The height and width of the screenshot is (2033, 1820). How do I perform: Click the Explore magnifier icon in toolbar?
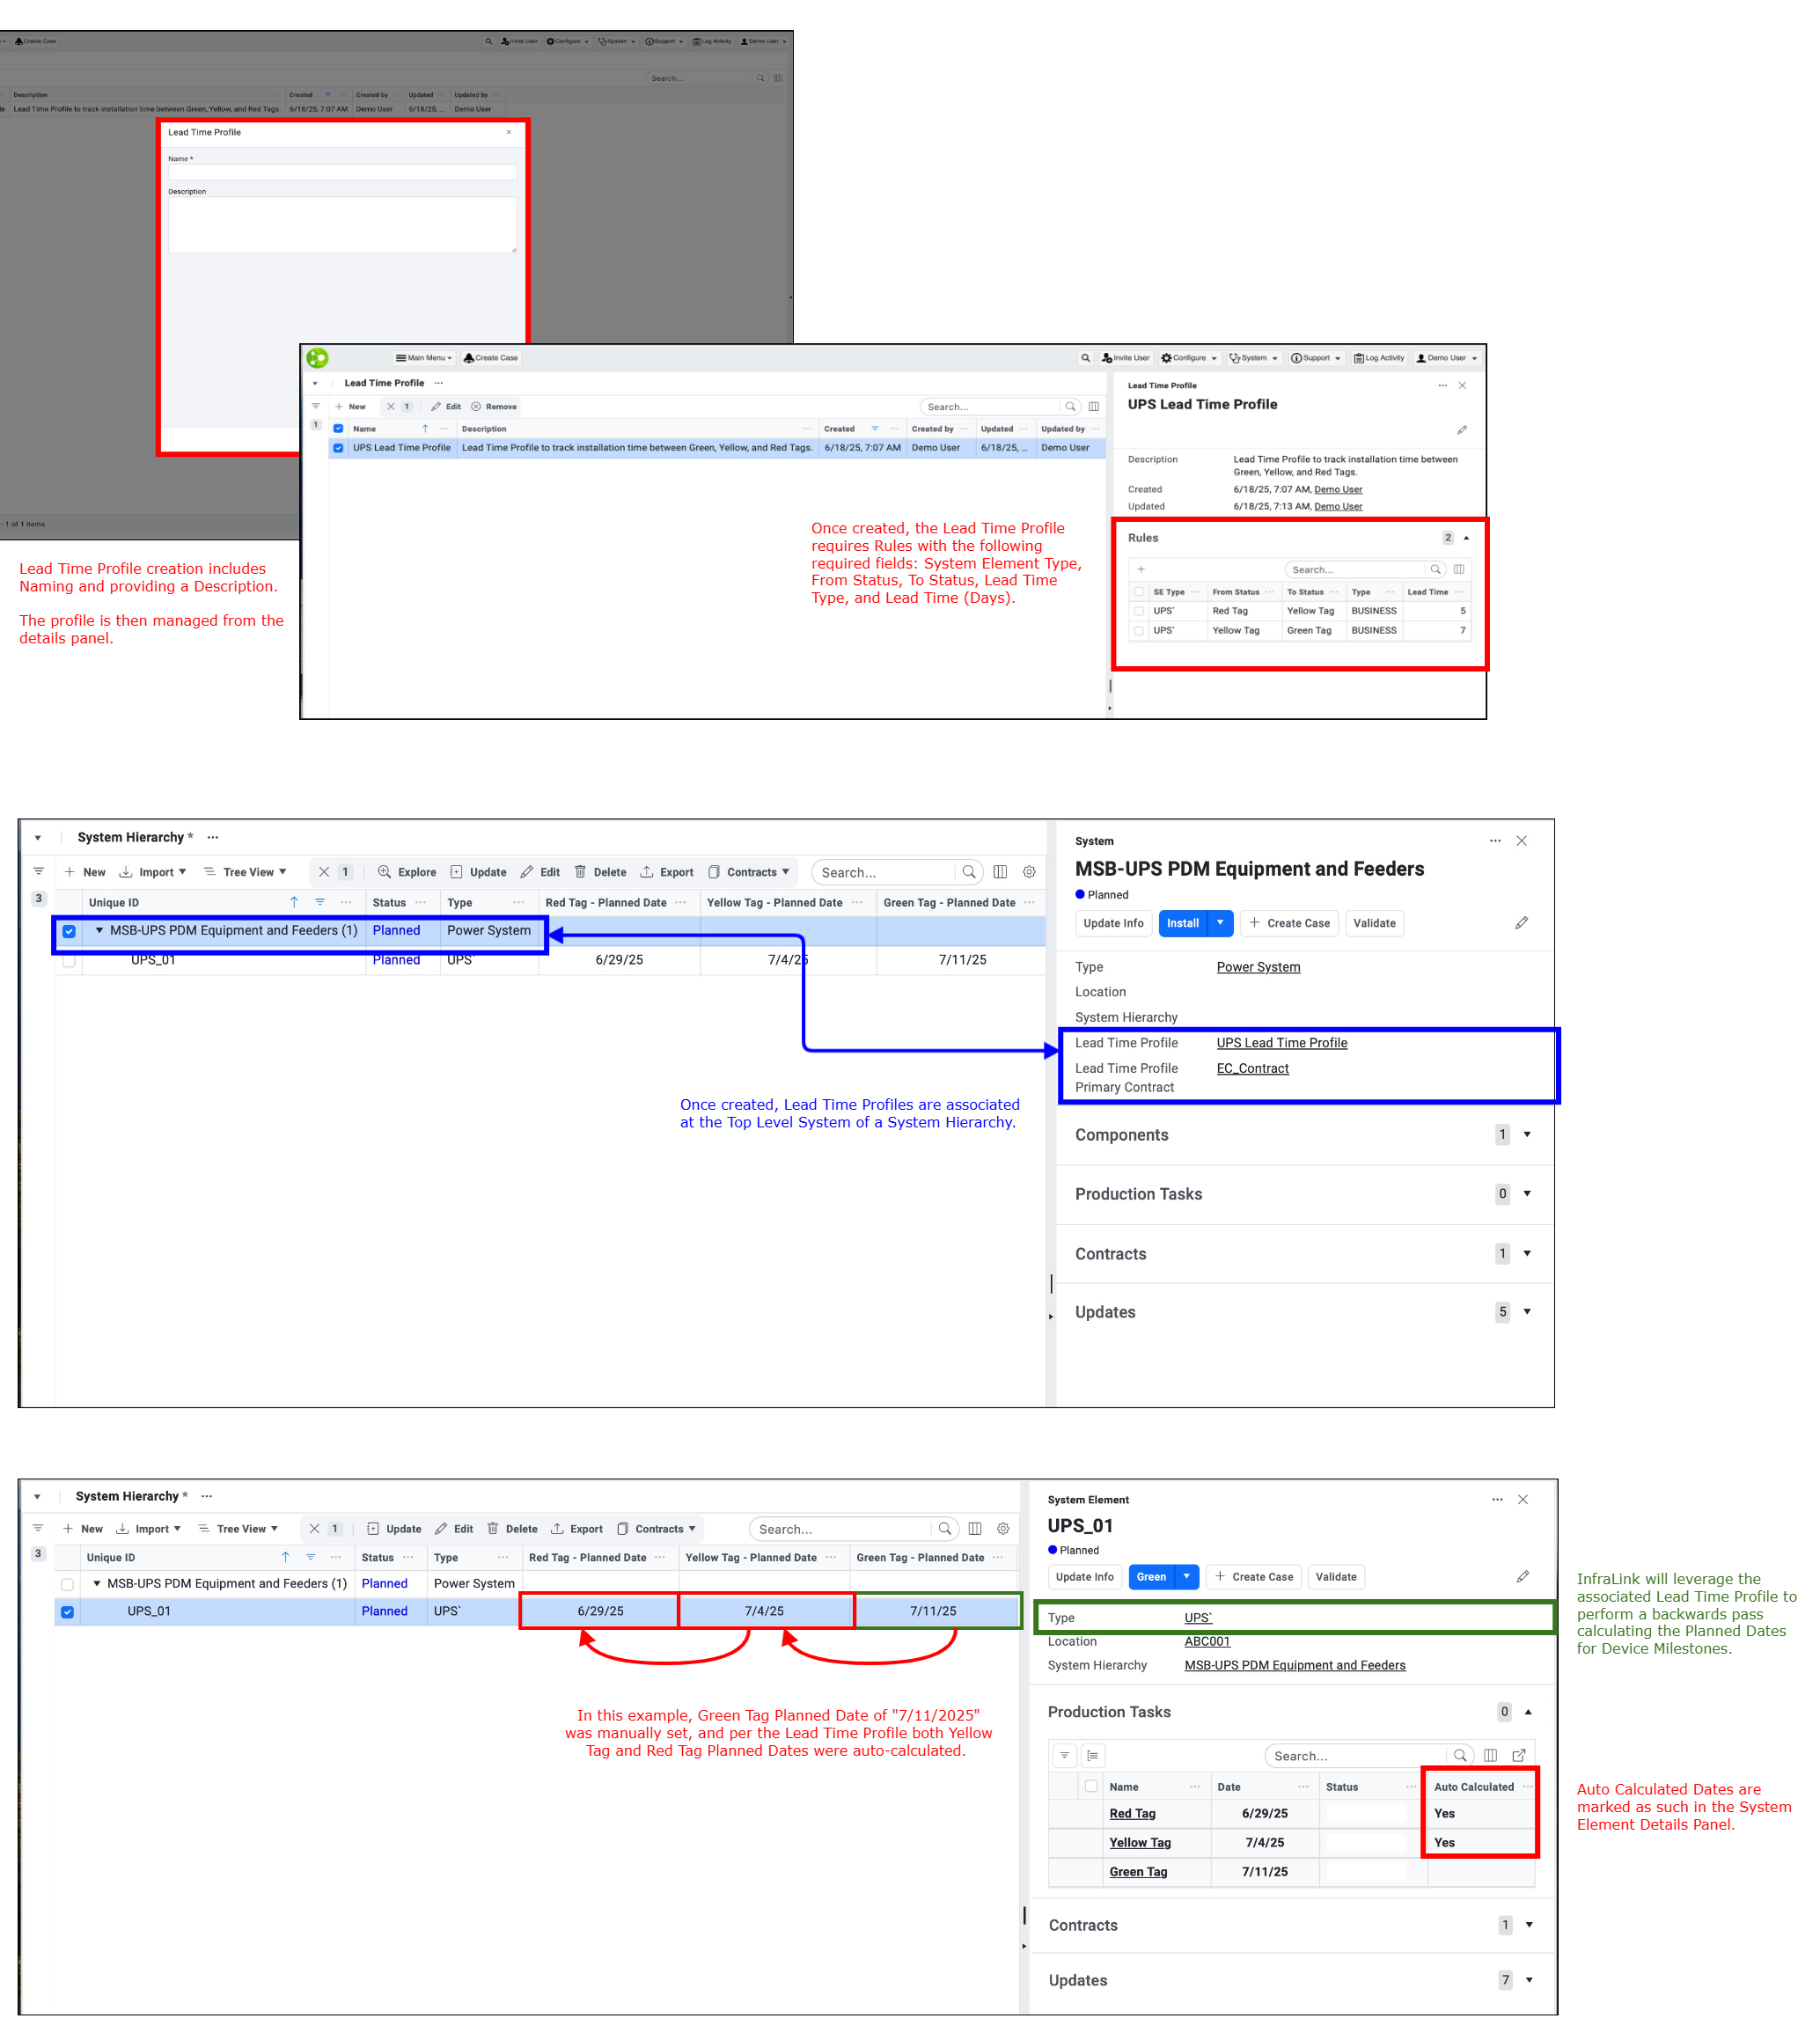[x=384, y=871]
